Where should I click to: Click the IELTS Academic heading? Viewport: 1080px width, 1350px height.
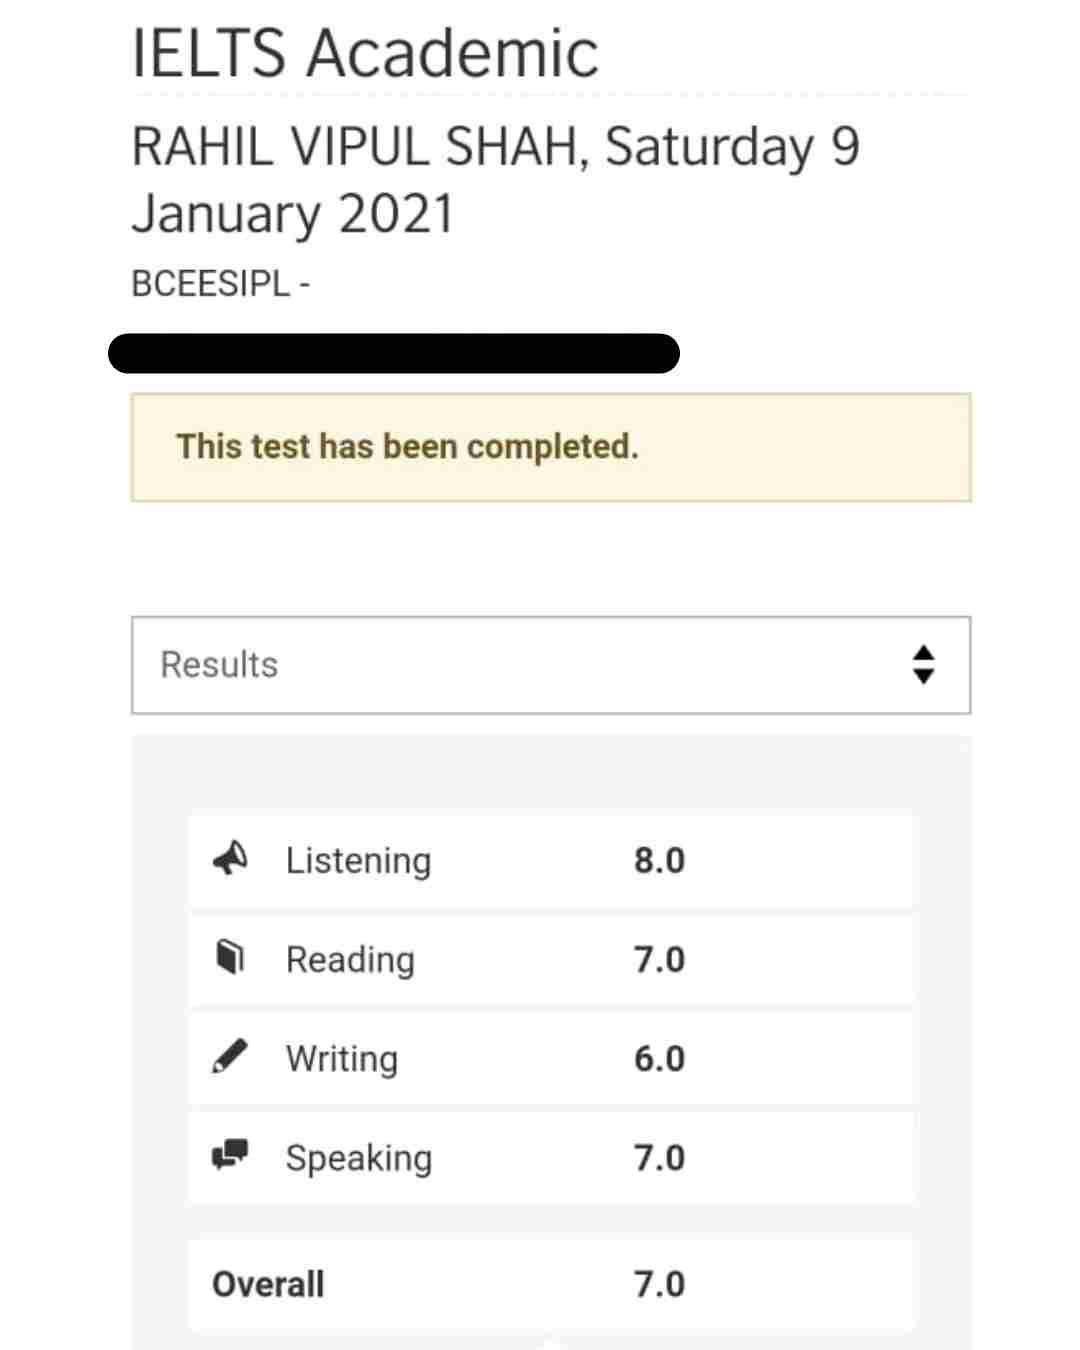[x=365, y=53]
